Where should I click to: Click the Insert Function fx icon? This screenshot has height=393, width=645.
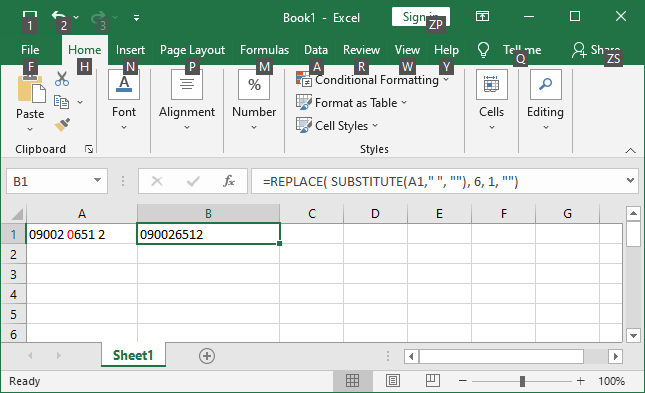coord(229,181)
